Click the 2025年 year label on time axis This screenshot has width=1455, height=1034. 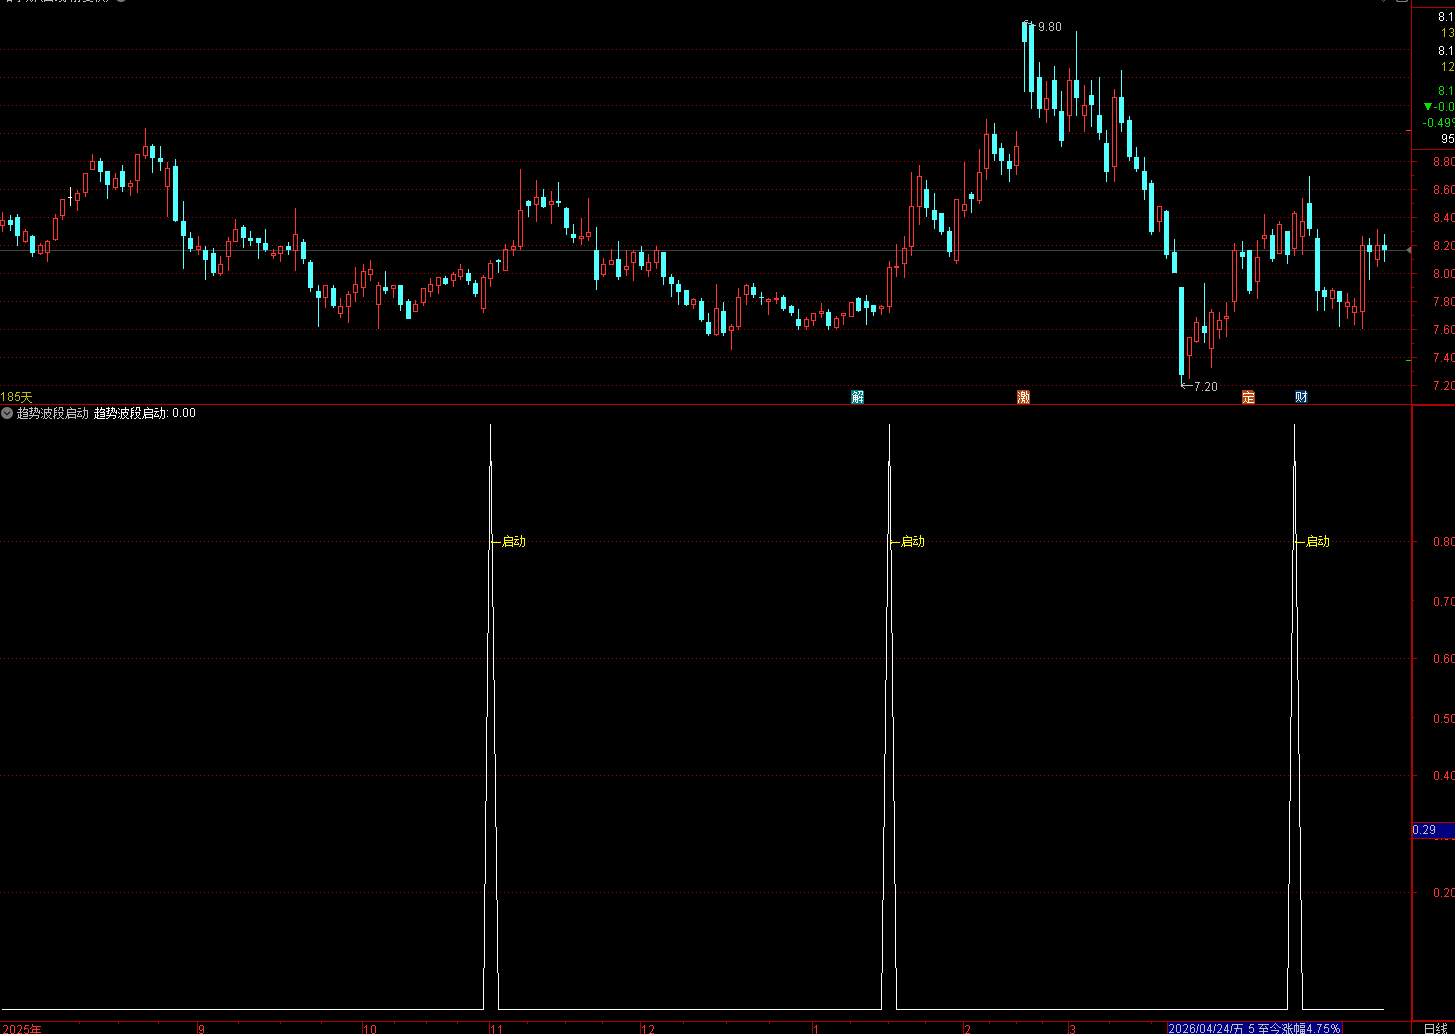21,1028
